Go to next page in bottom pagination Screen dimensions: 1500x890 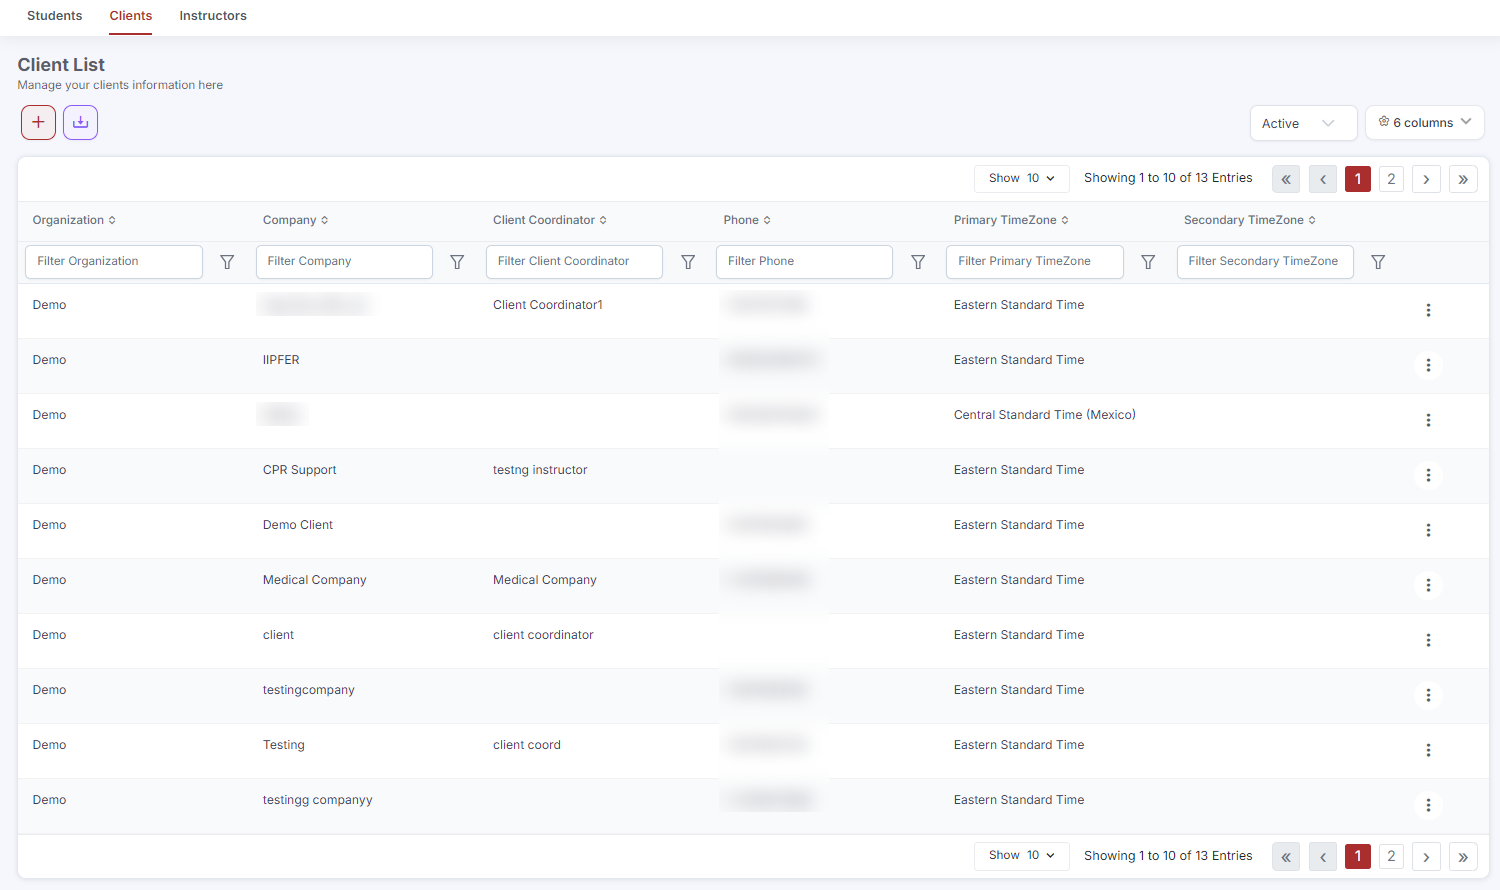pyautogui.click(x=1427, y=857)
